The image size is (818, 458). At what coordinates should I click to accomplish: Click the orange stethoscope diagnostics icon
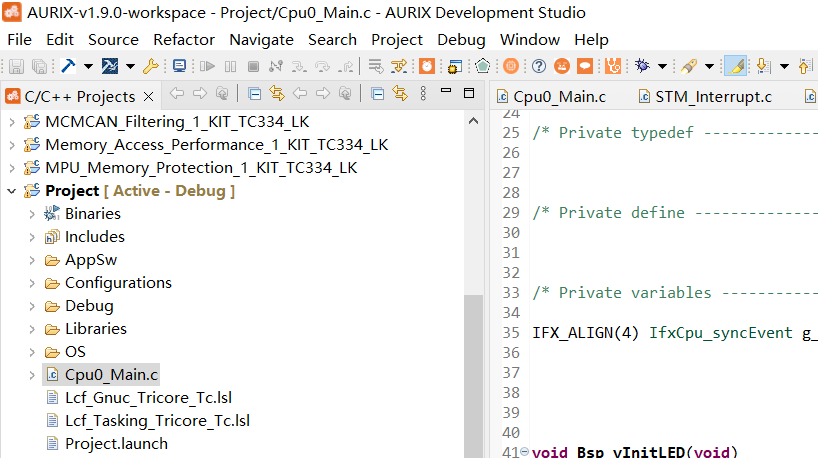coord(613,66)
